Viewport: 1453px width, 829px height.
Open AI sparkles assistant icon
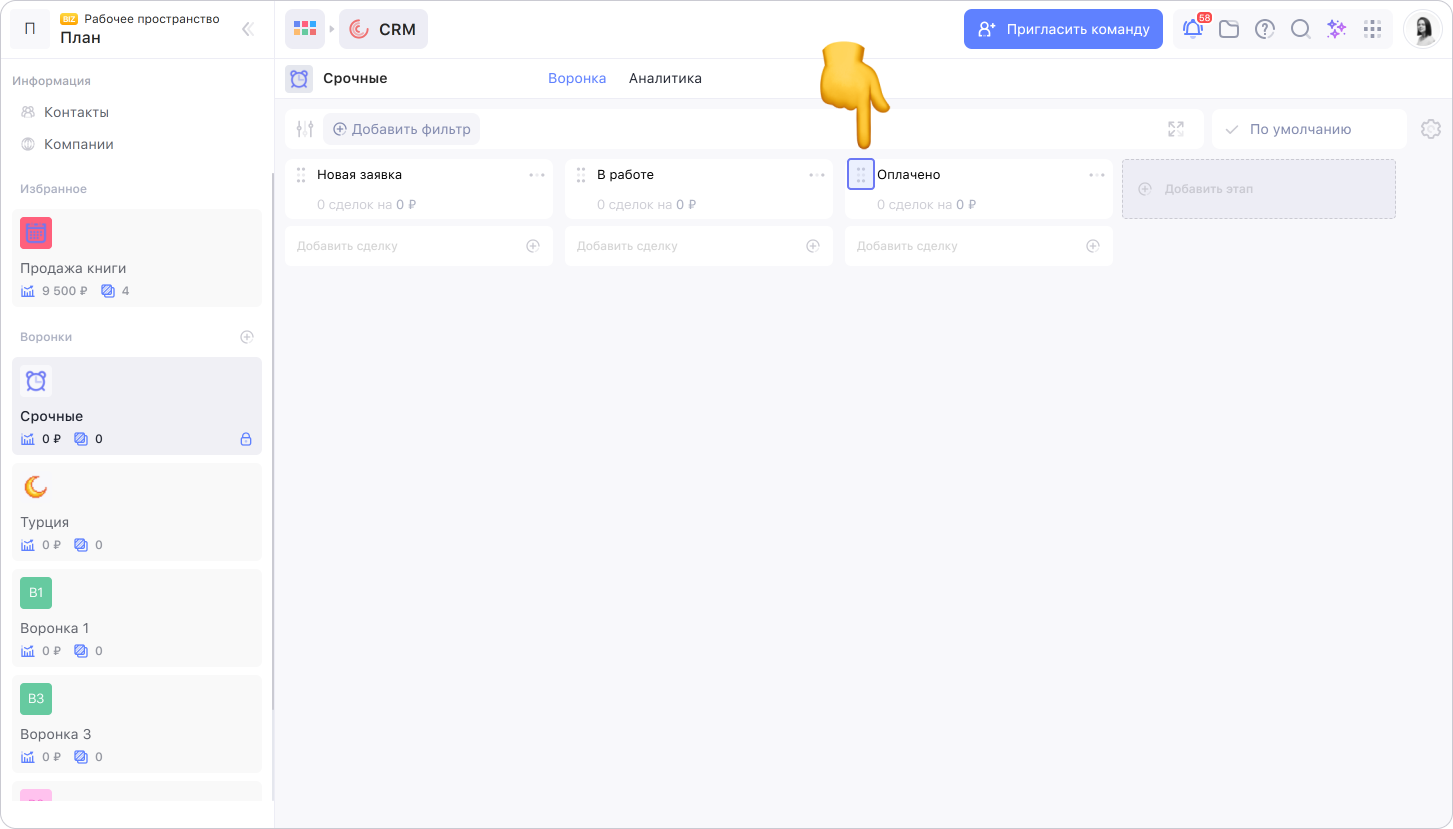click(x=1336, y=29)
